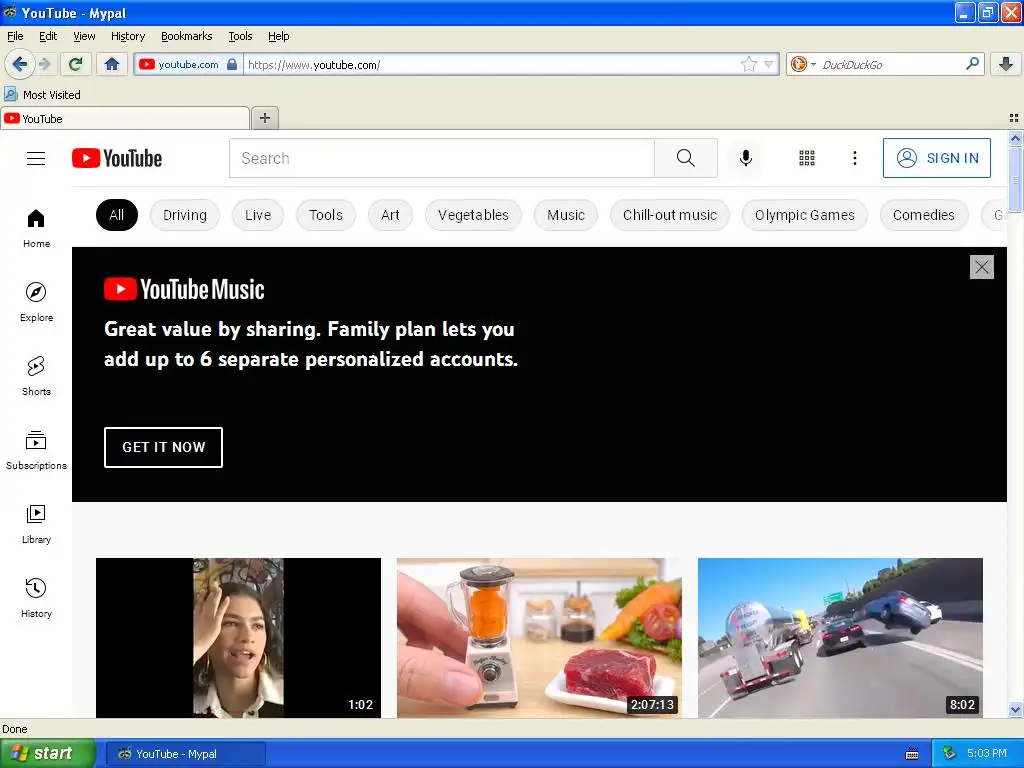
Task: Open the Bookmarks menu
Action: 186,36
